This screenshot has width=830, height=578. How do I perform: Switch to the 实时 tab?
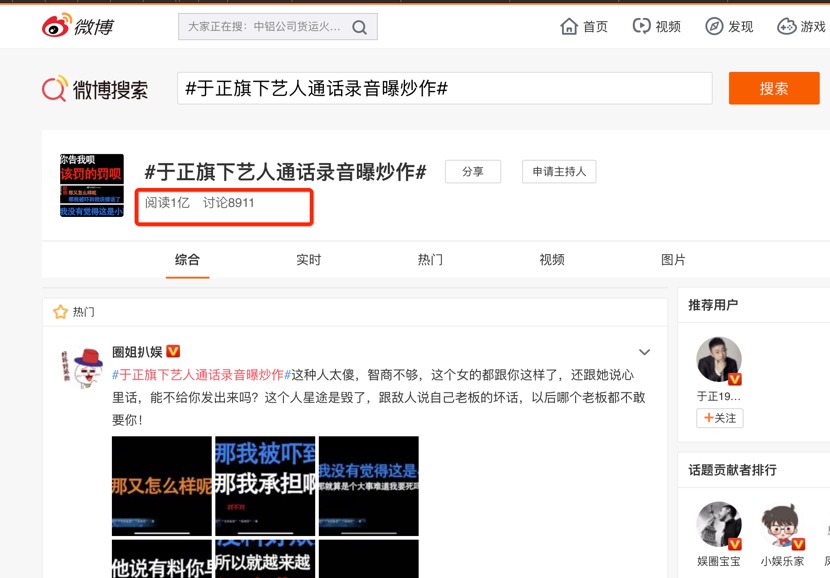coord(308,259)
